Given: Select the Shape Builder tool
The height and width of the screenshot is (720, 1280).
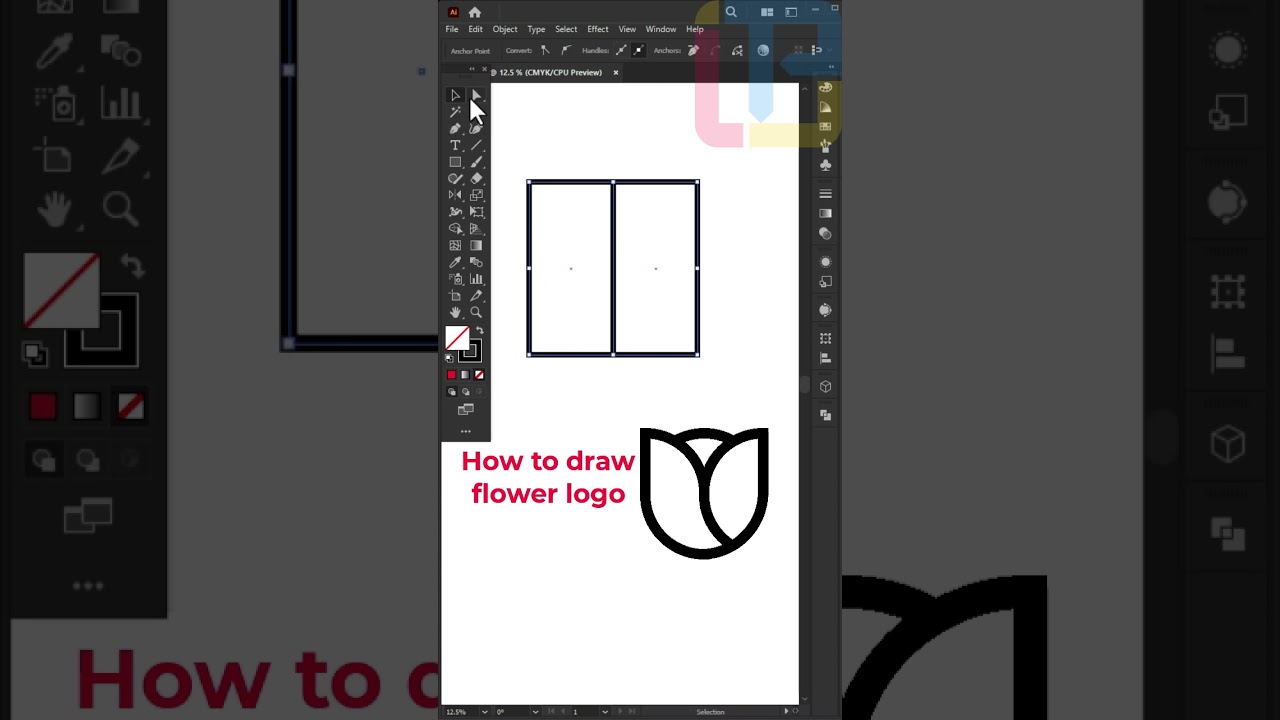Looking at the screenshot, I should tap(455, 229).
